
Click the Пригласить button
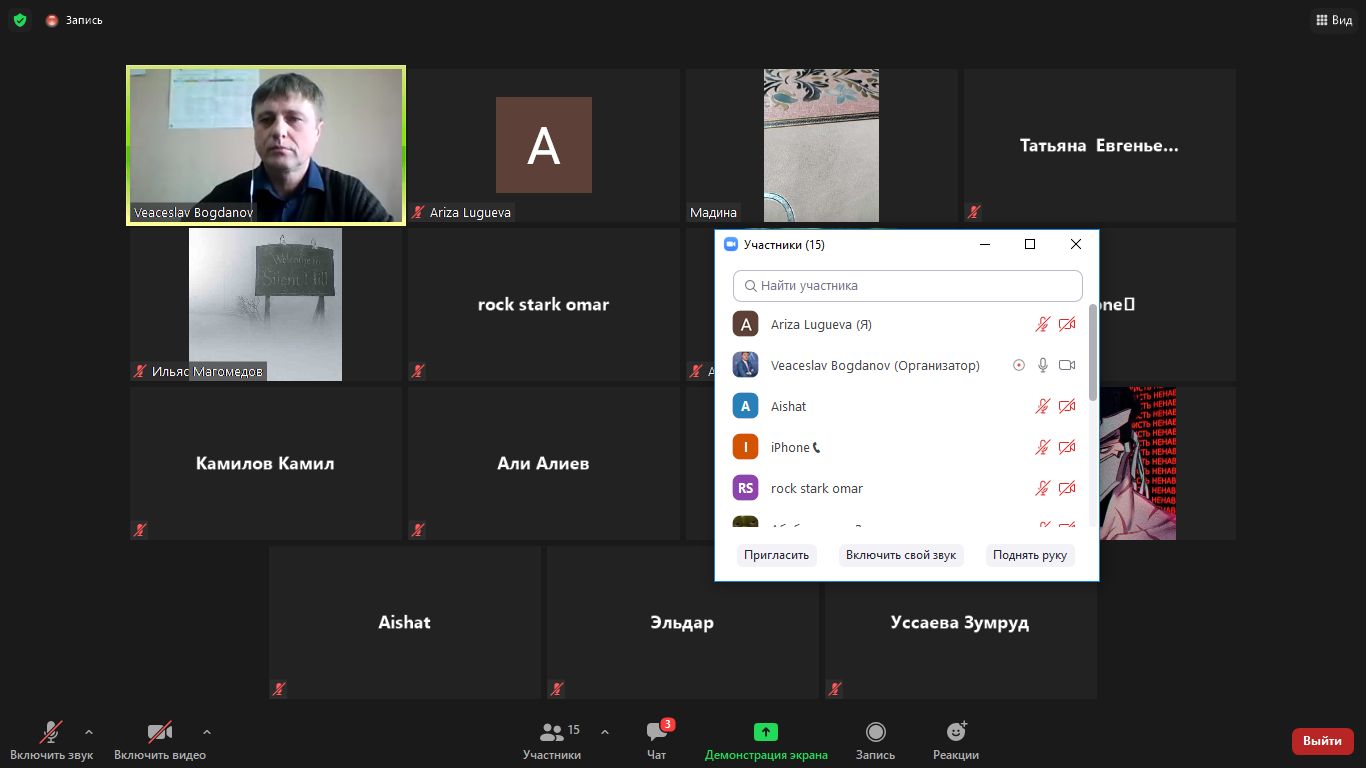[776, 555]
